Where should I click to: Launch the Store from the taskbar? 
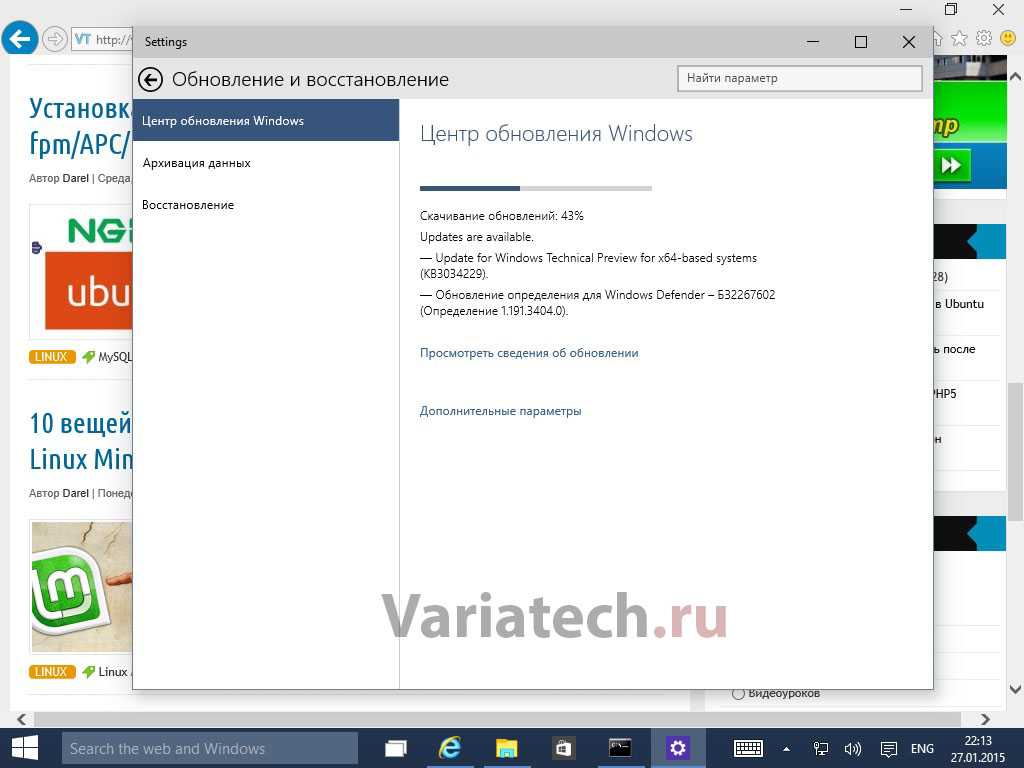click(x=564, y=748)
